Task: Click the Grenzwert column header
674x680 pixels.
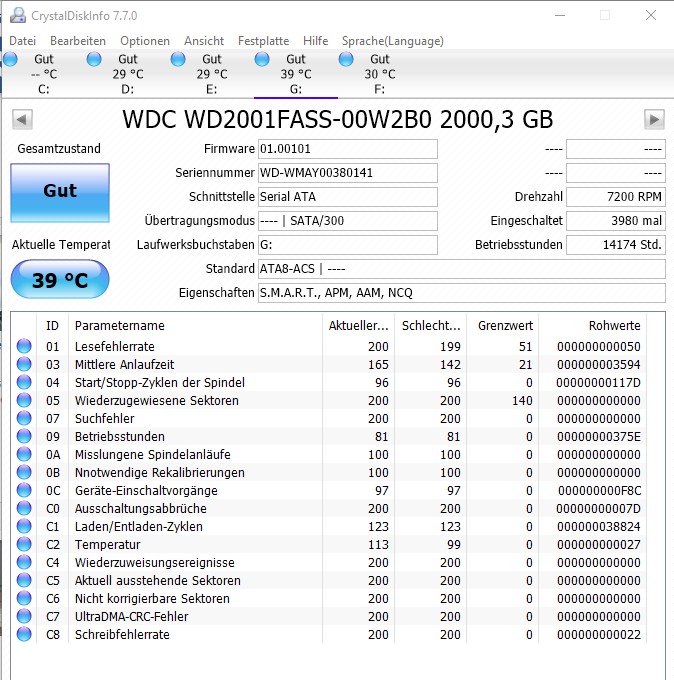Action: click(503, 325)
